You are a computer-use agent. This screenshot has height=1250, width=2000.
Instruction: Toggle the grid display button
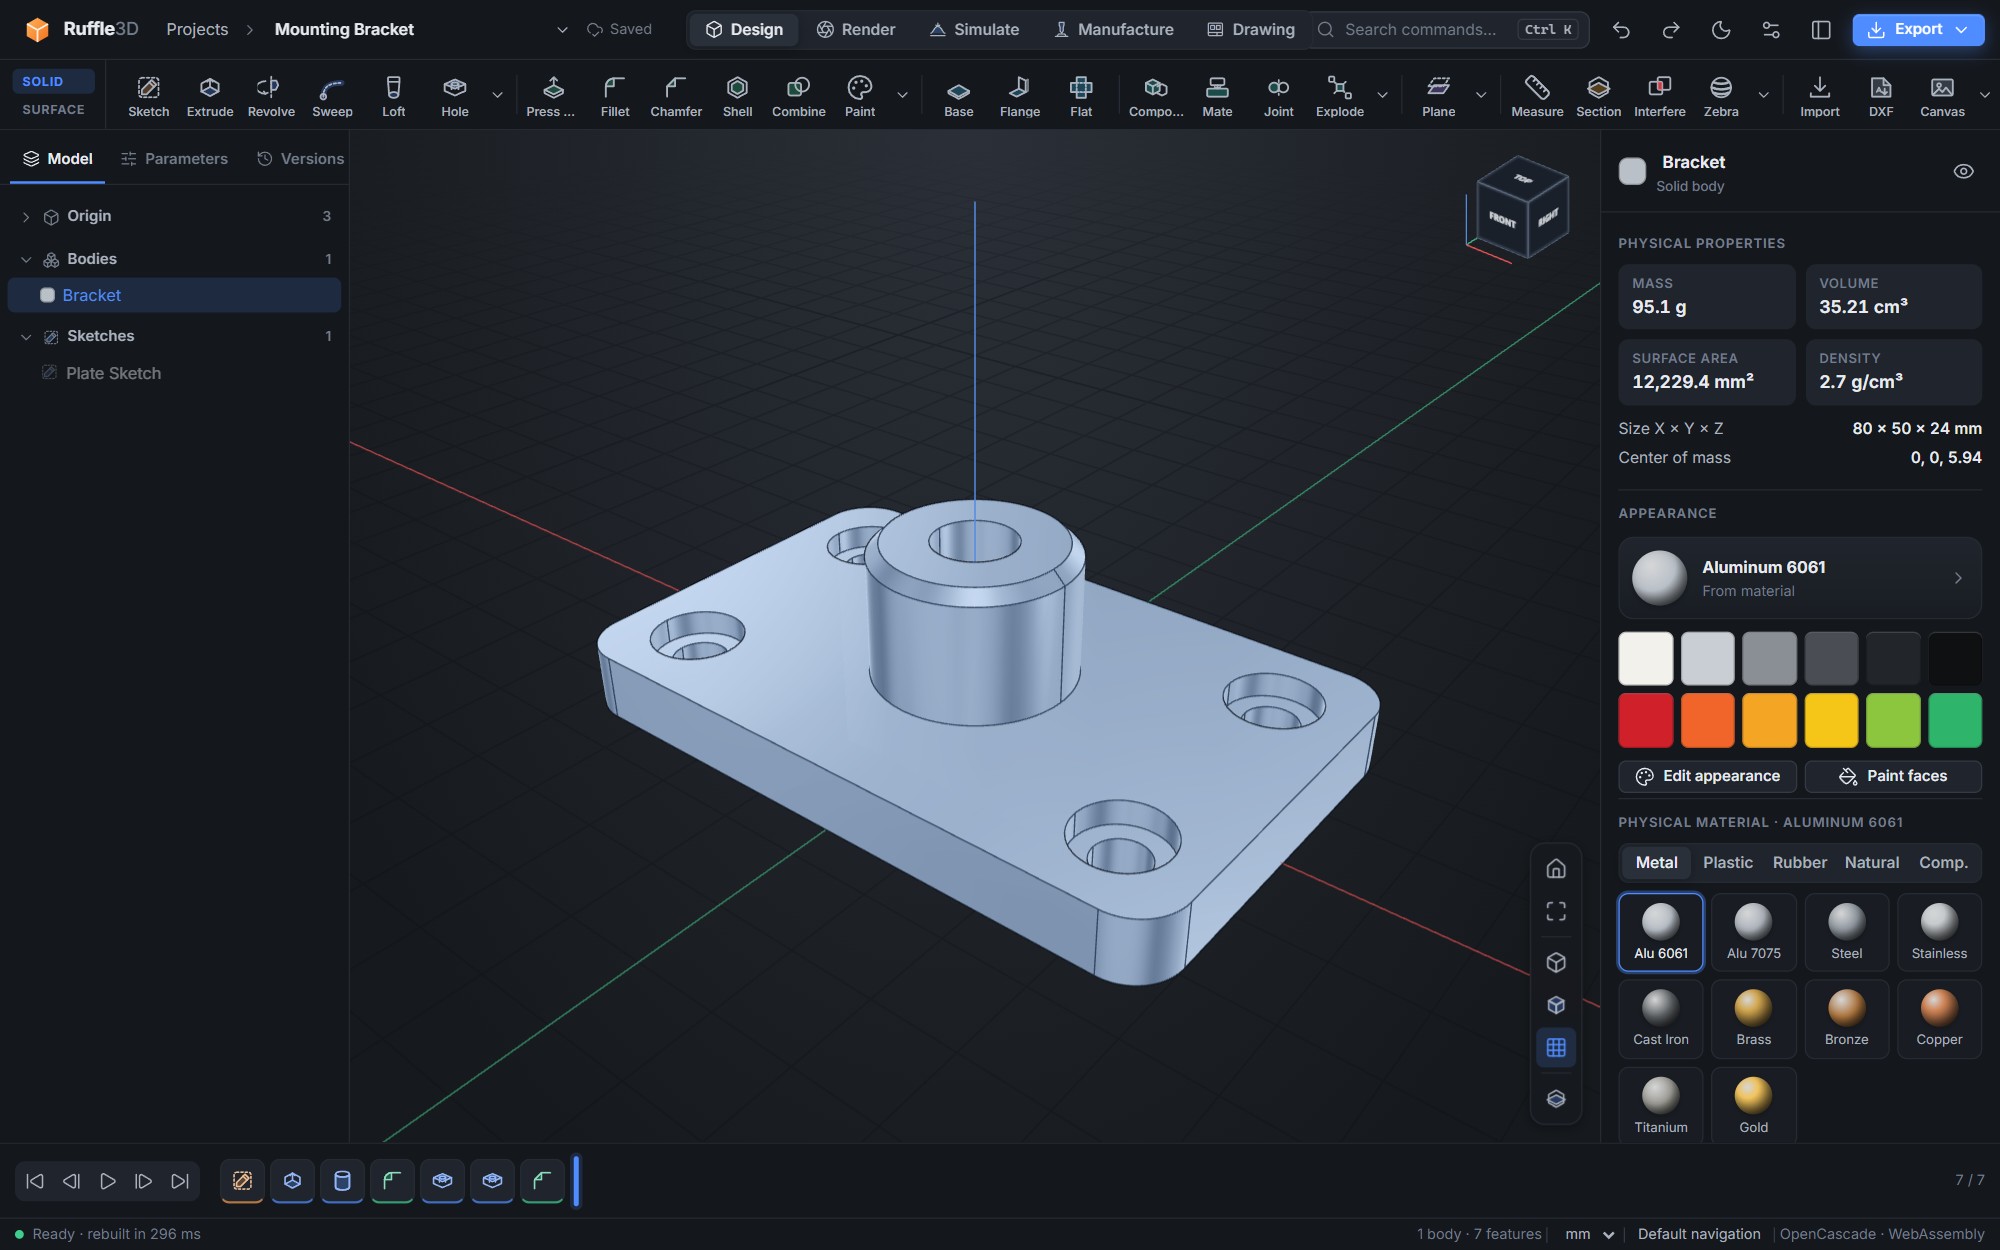click(x=1556, y=1047)
